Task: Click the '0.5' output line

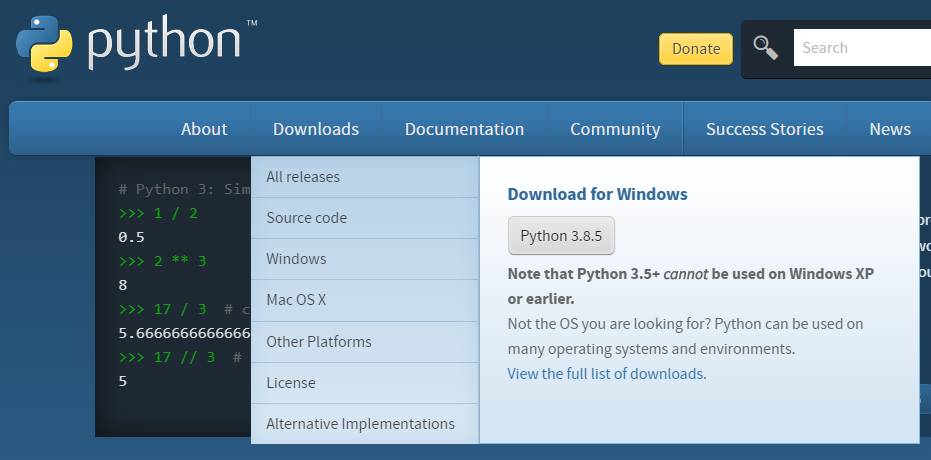Action: [x=132, y=237]
